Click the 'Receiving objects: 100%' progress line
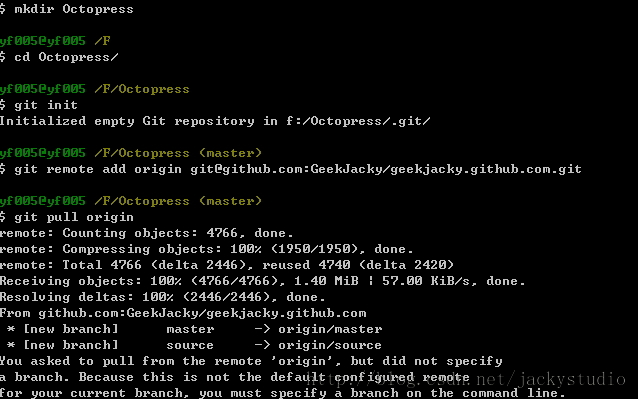The width and height of the screenshot is (638, 399). coord(263,281)
